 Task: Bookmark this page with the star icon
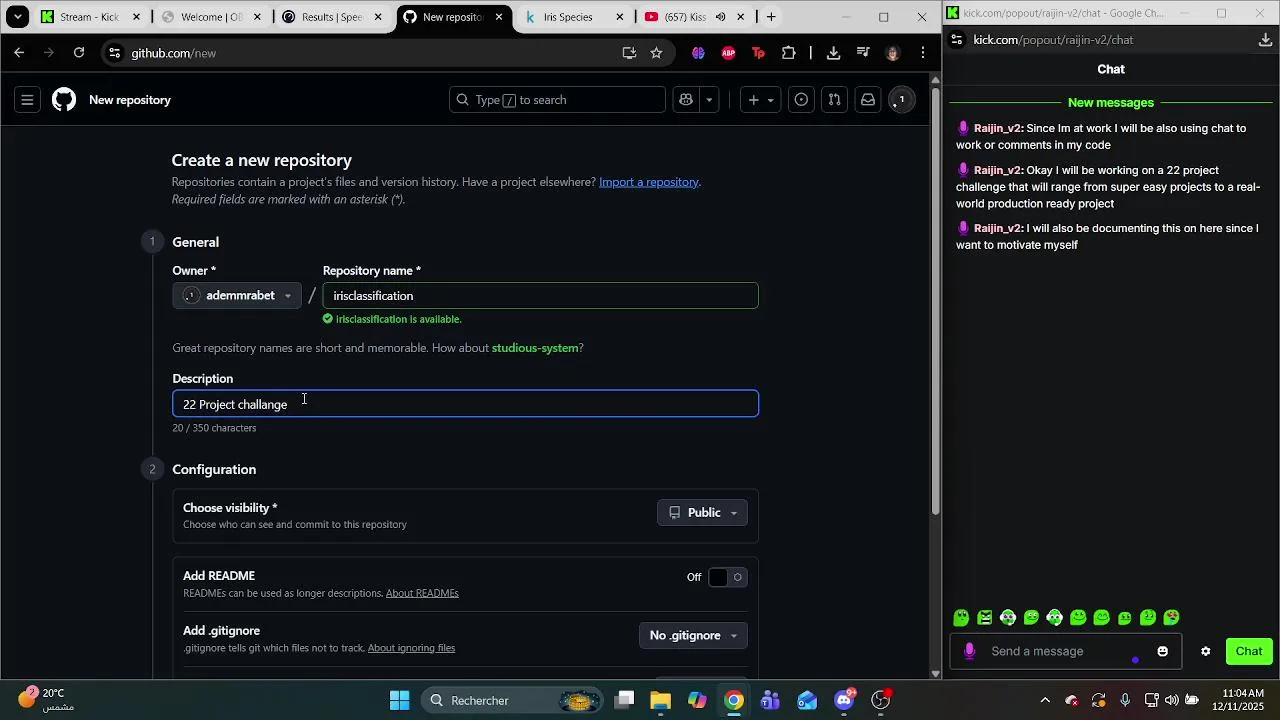(x=656, y=53)
